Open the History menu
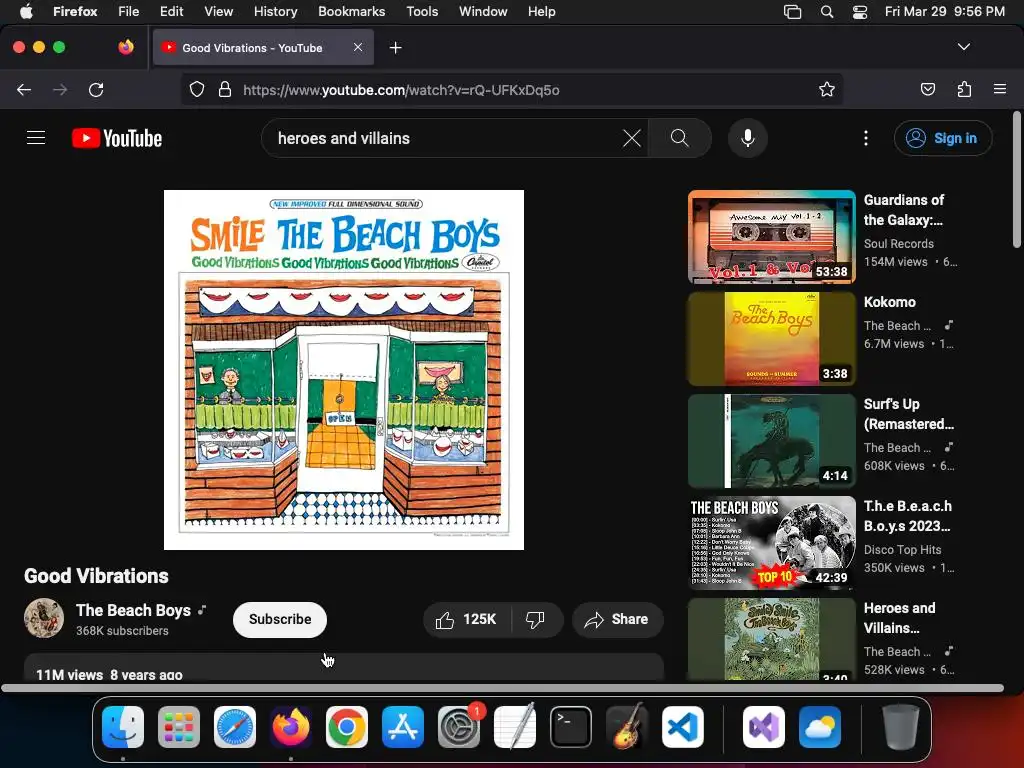This screenshot has width=1024, height=768. pos(275,11)
